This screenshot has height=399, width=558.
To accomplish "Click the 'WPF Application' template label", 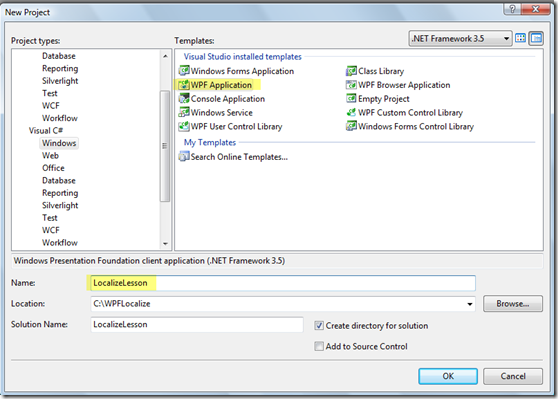I will tap(221, 85).
